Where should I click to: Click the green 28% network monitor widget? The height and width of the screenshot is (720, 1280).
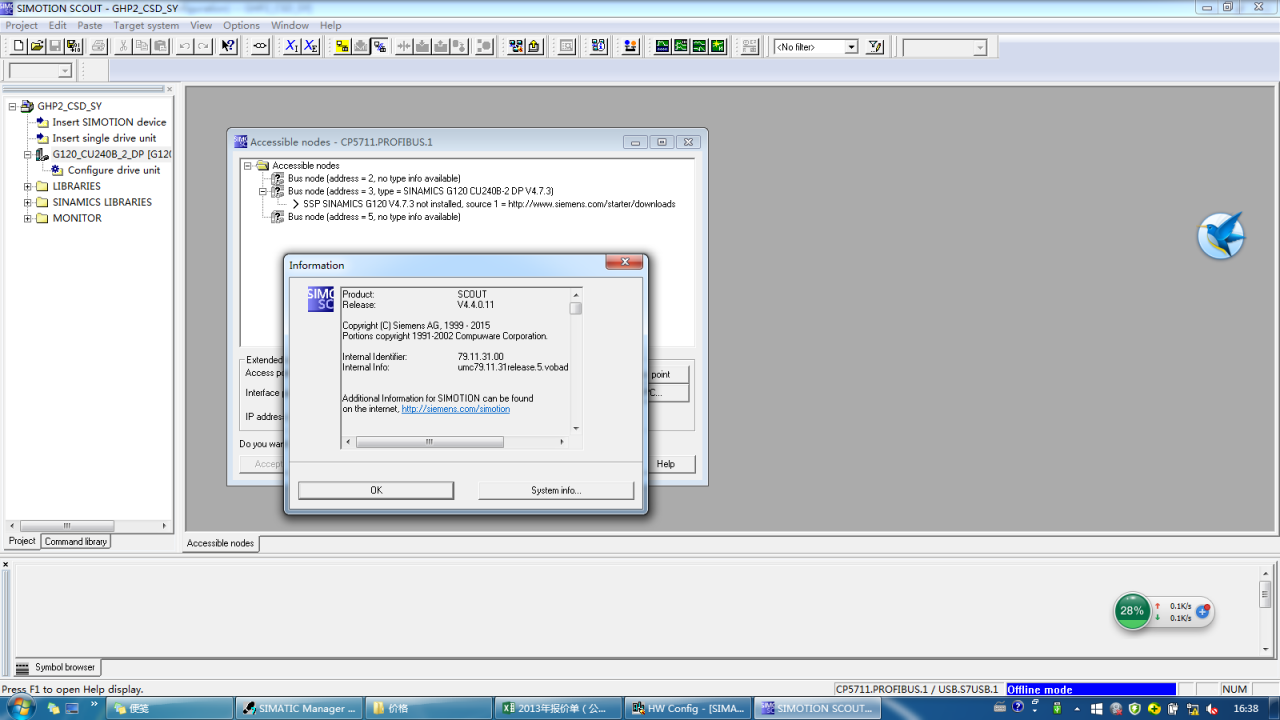[x=1132, y=611]
